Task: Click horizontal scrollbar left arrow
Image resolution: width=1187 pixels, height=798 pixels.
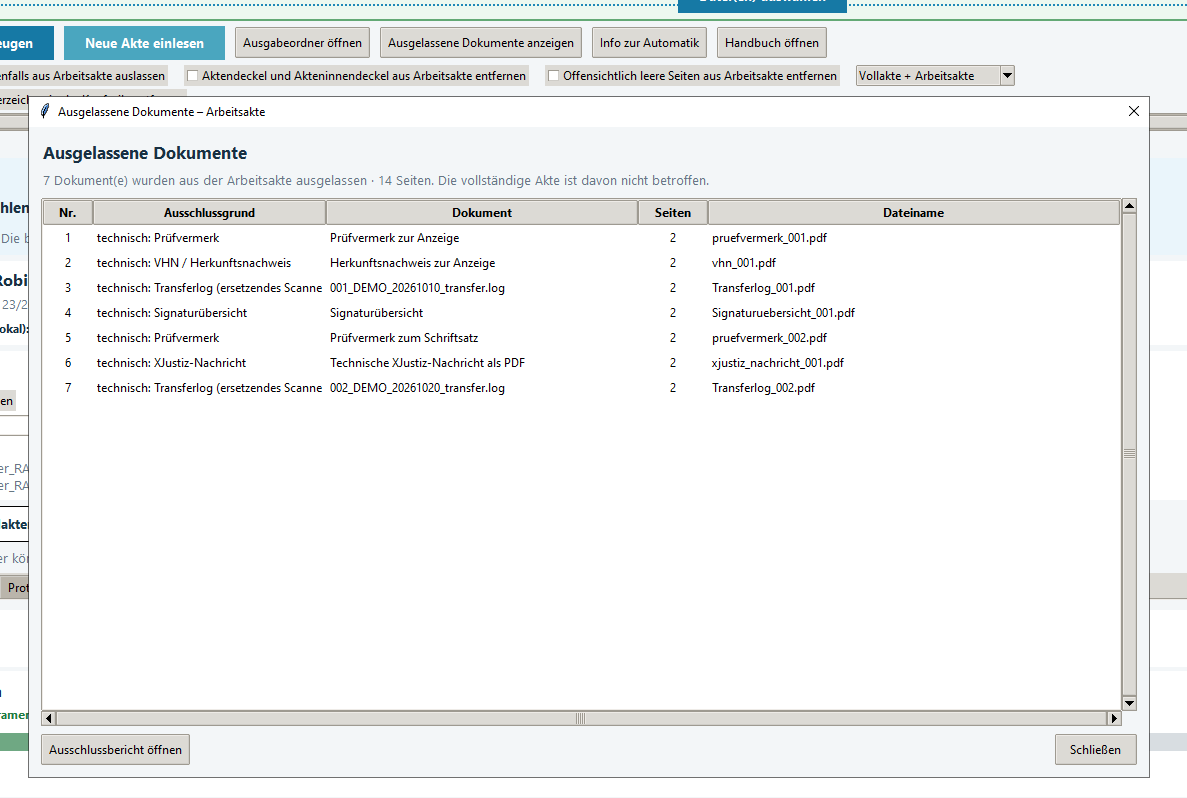Action: click(x=49, y=718)
